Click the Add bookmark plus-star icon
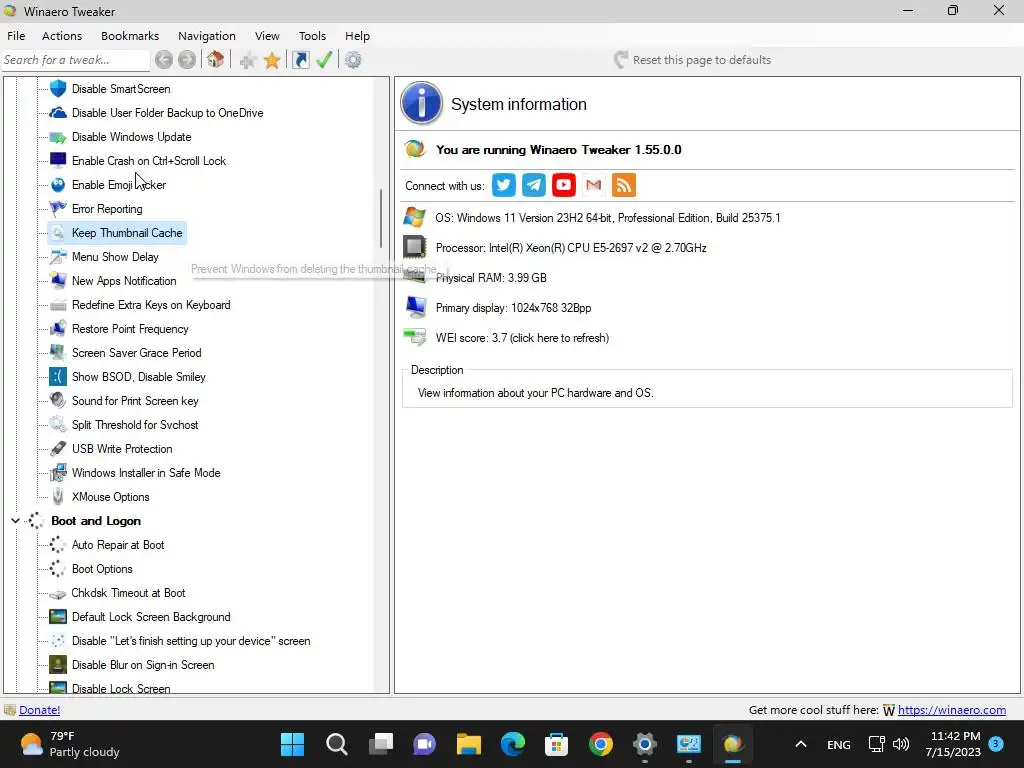The height and width of the screenshot is (768, 1024). pos(248,61)
